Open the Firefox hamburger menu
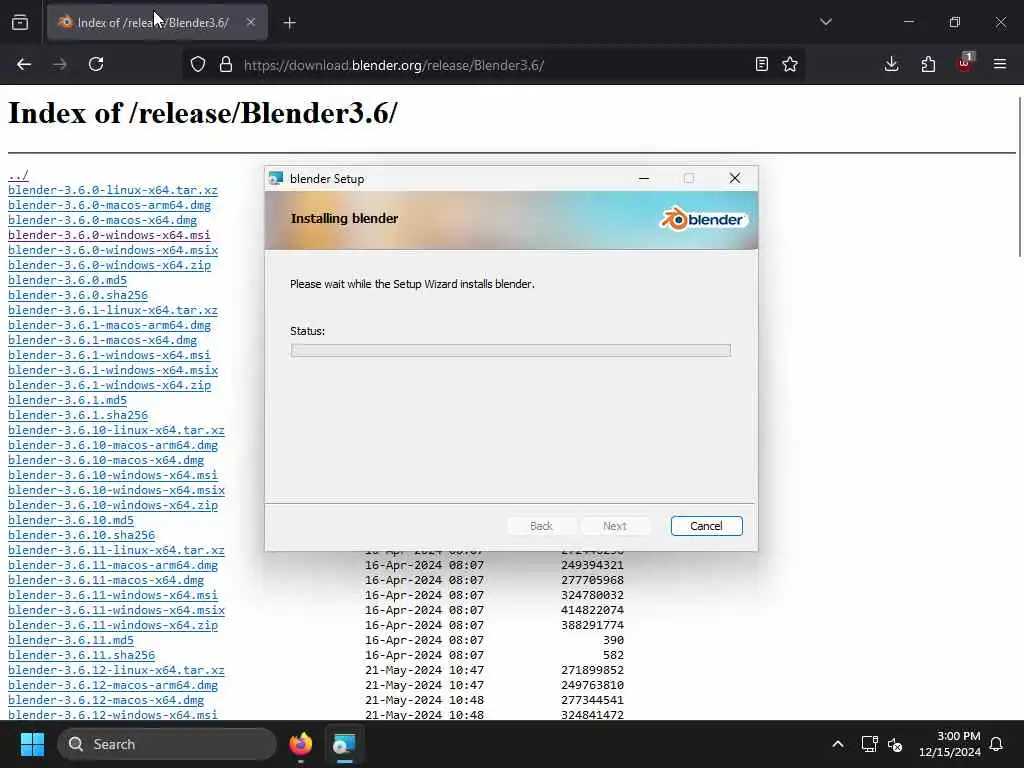 click(x=1000, y=64)
